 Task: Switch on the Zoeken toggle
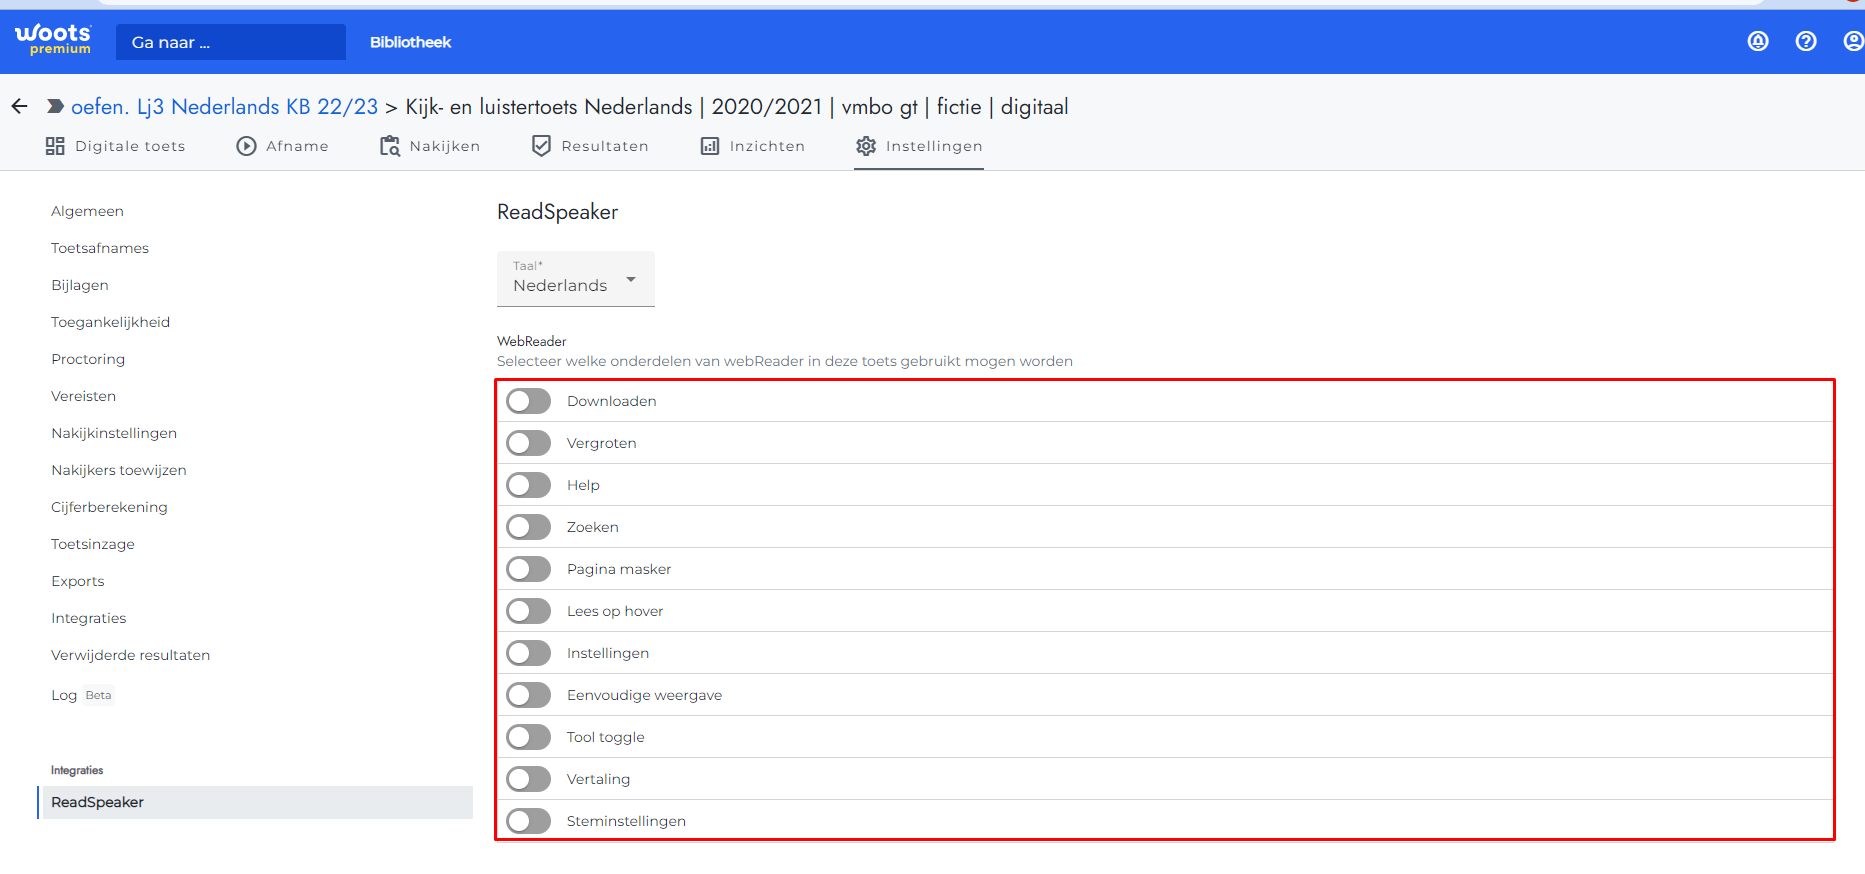528,527
